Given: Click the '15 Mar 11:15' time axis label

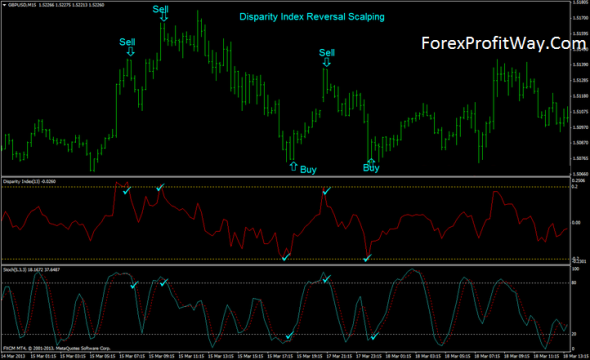Looking at the screenshot, I should pos(191,356).
